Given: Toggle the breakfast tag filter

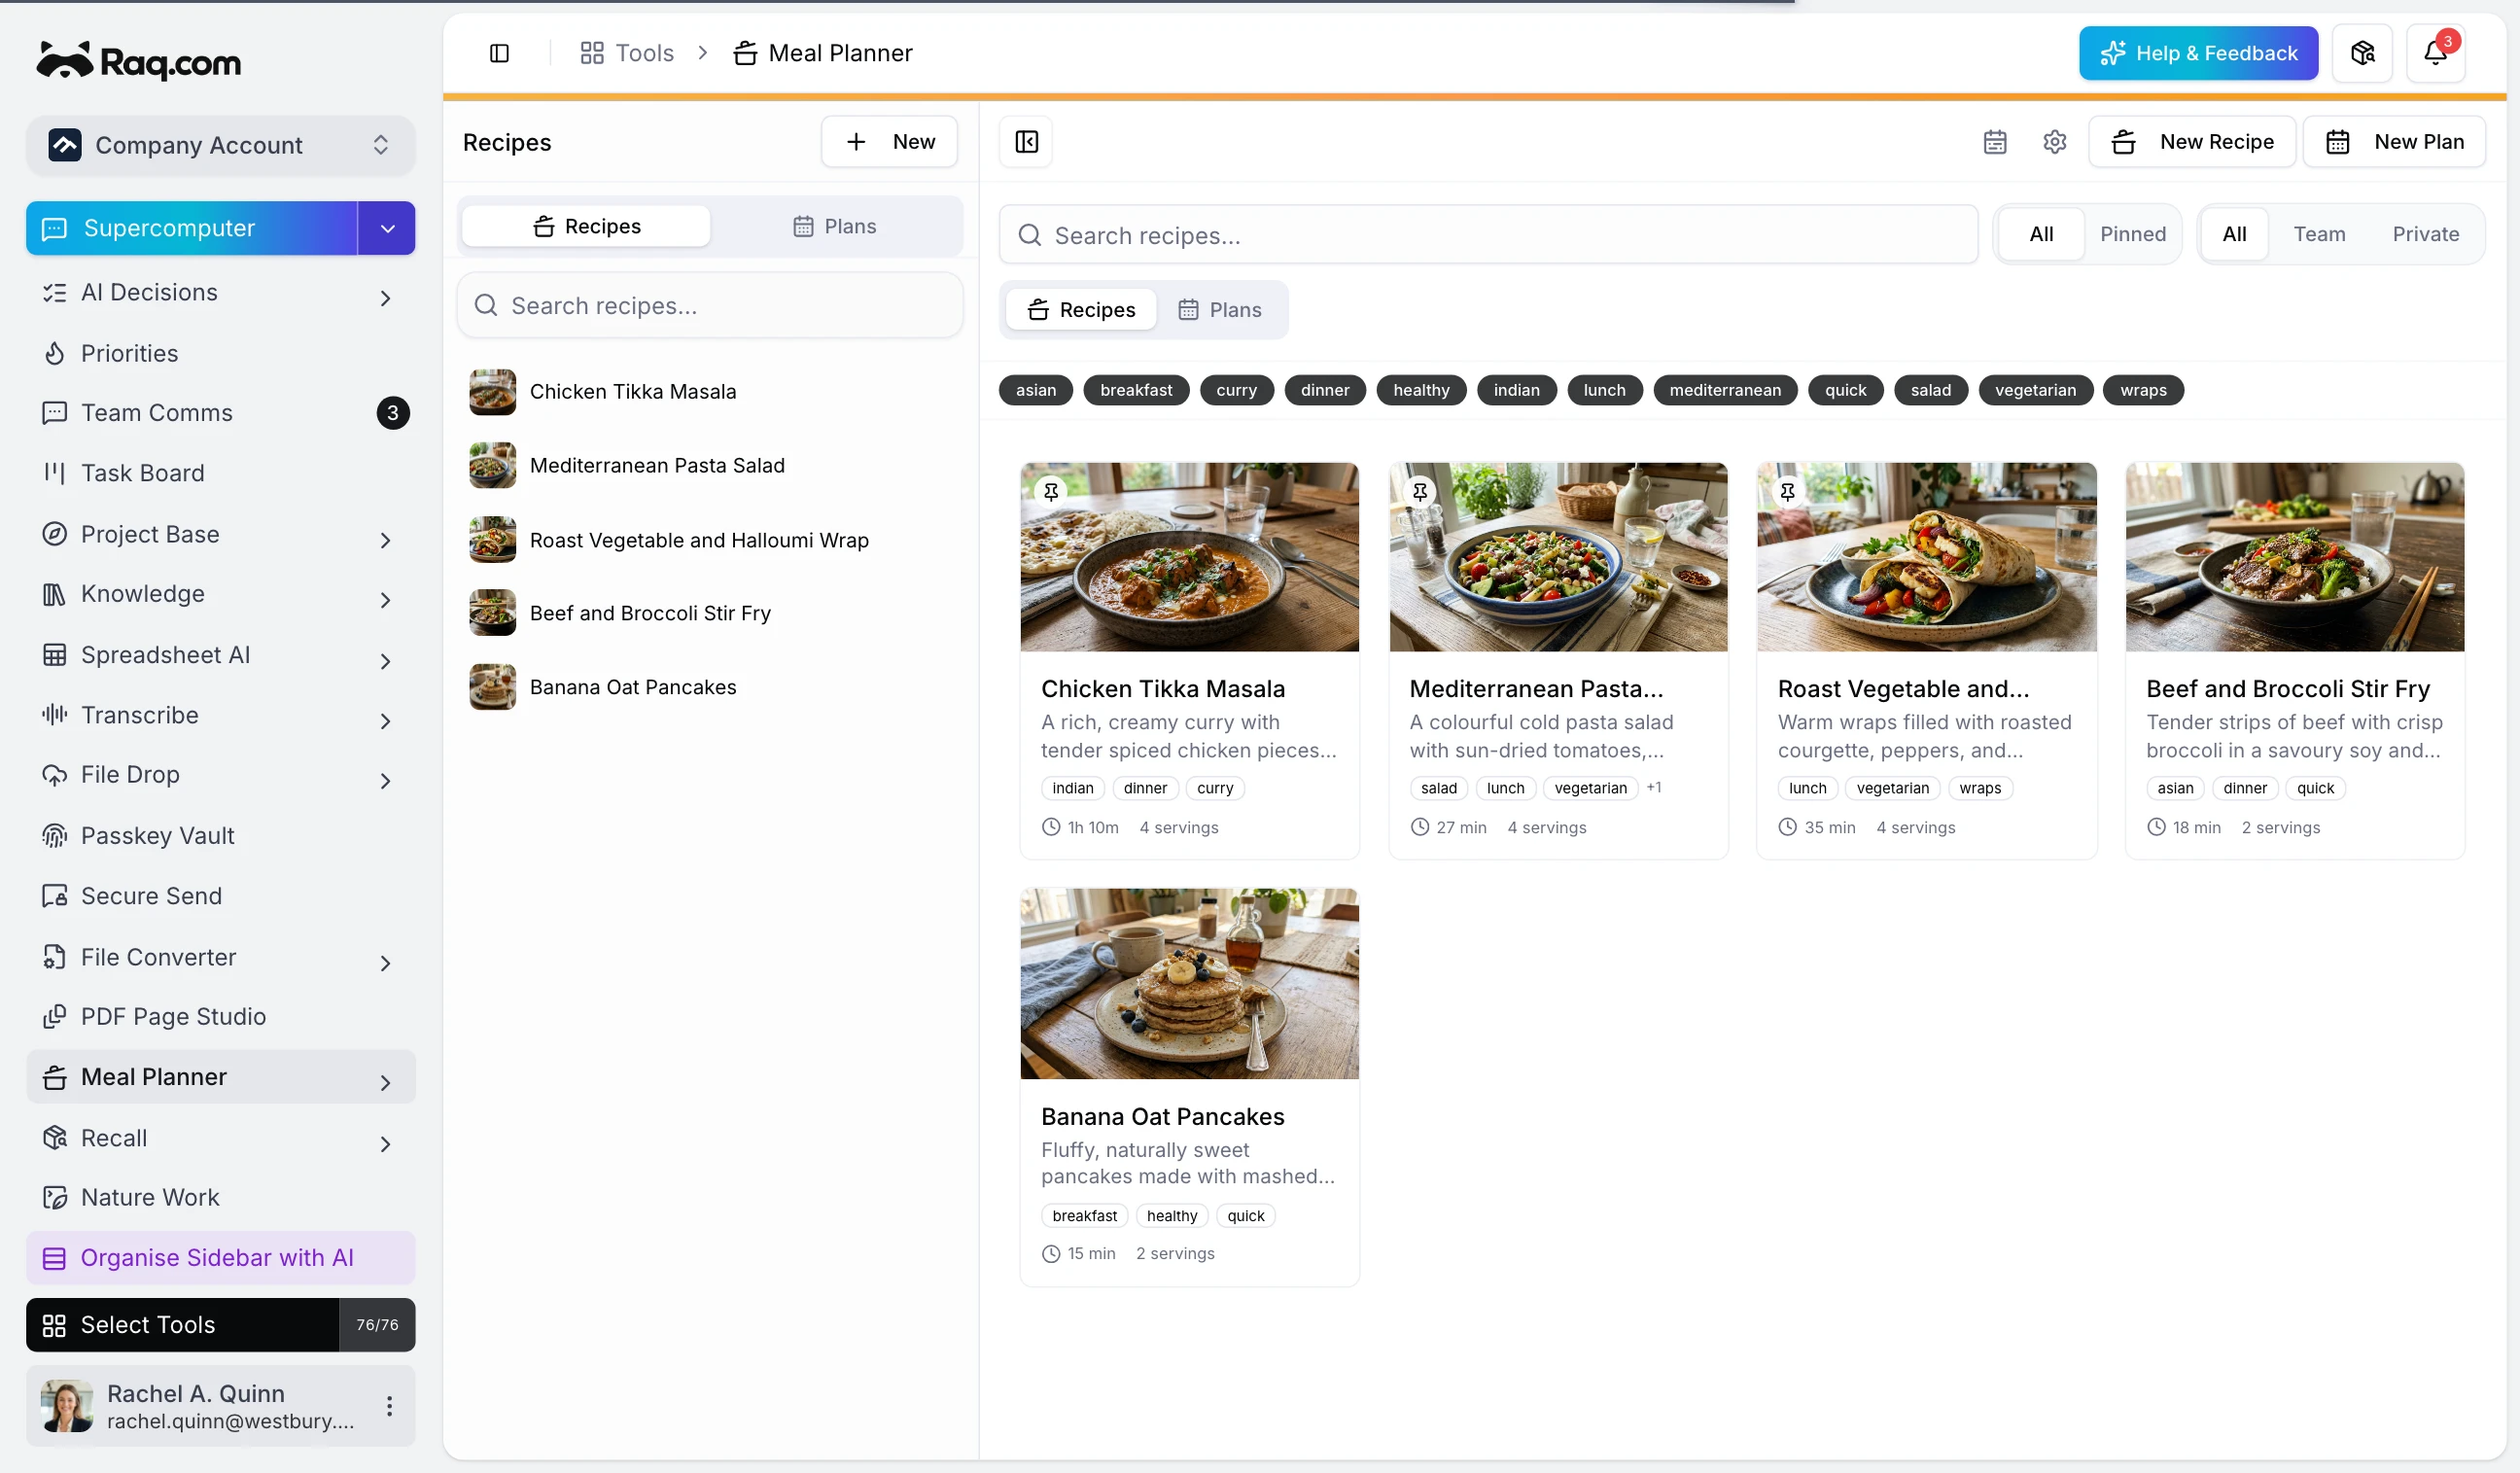Looking at the screenshot, I should click(x=1136, y=390).
